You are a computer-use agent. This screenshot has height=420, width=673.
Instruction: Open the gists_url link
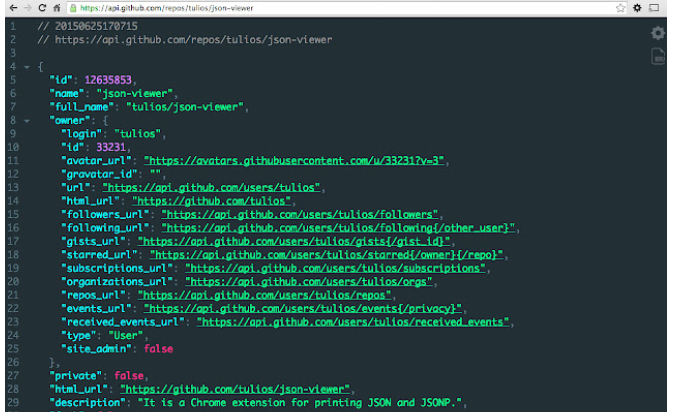pyautogui.click(x=294, y=241)
